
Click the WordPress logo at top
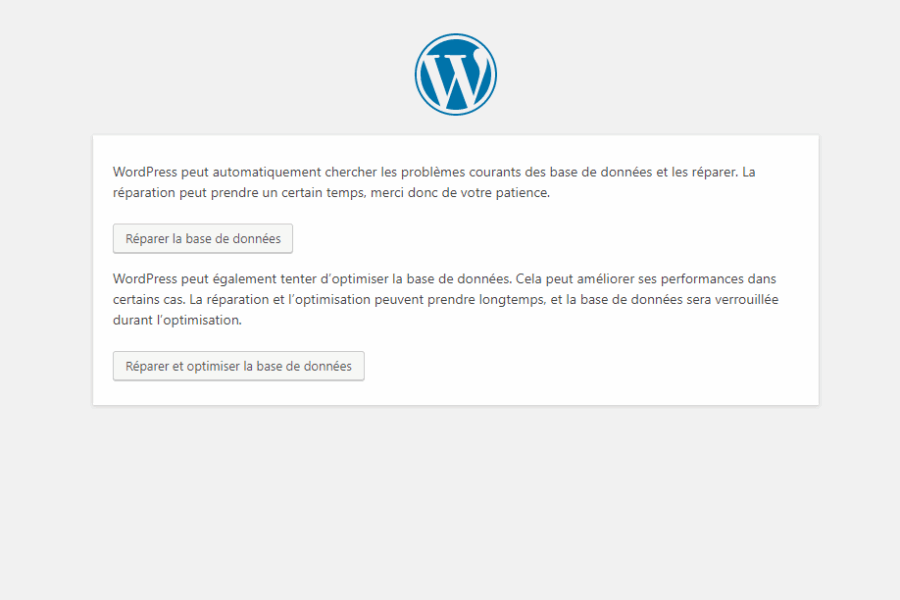pyautogui.click(x=456, y=75)
